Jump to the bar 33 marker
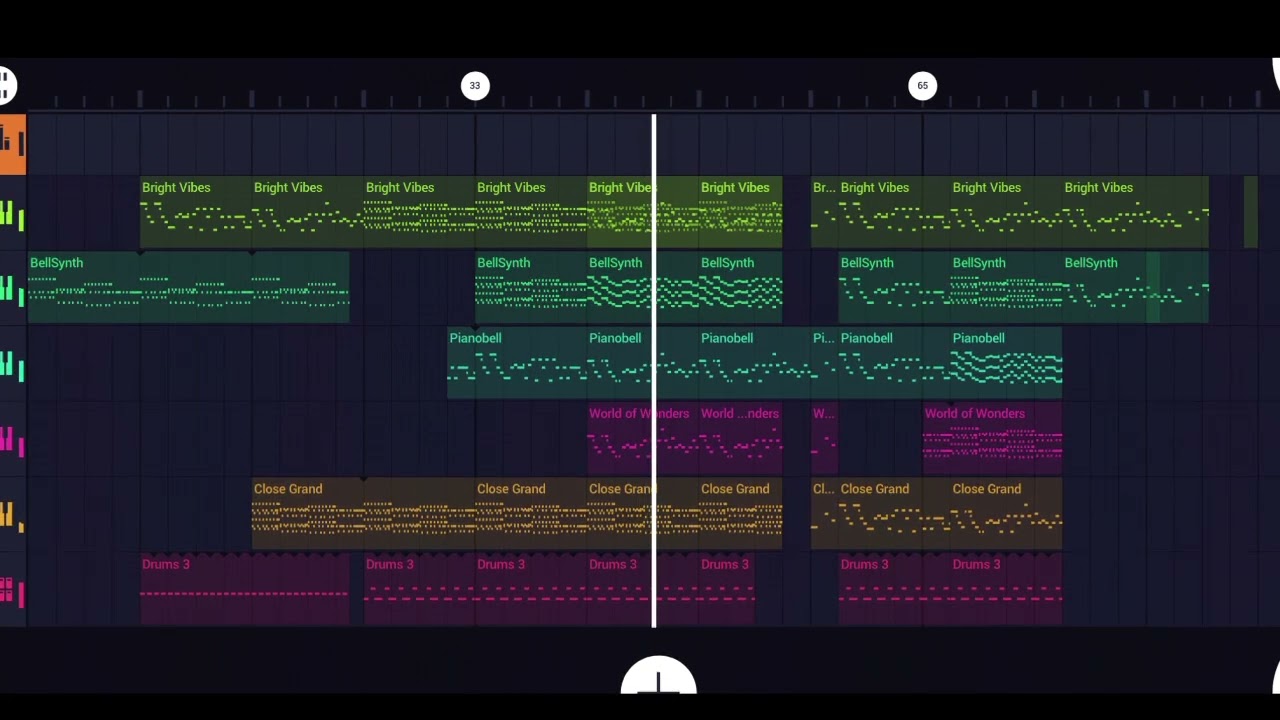This screenshot has height=720, width=1280. tap(475, 86)
